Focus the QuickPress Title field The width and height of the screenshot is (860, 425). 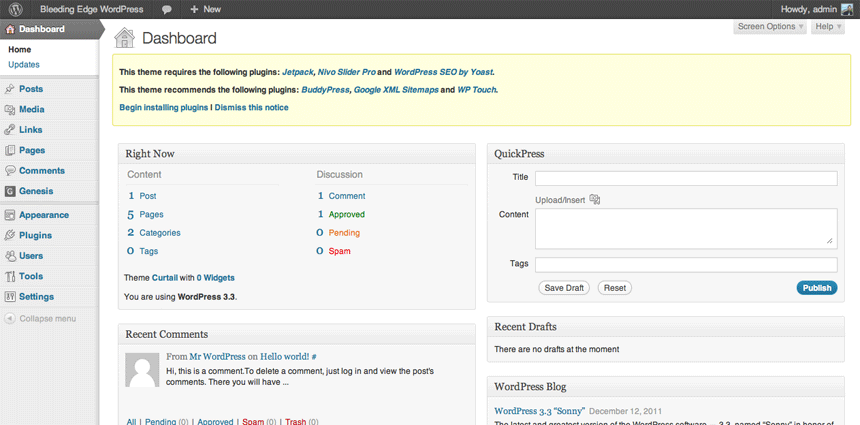[686, 178]
